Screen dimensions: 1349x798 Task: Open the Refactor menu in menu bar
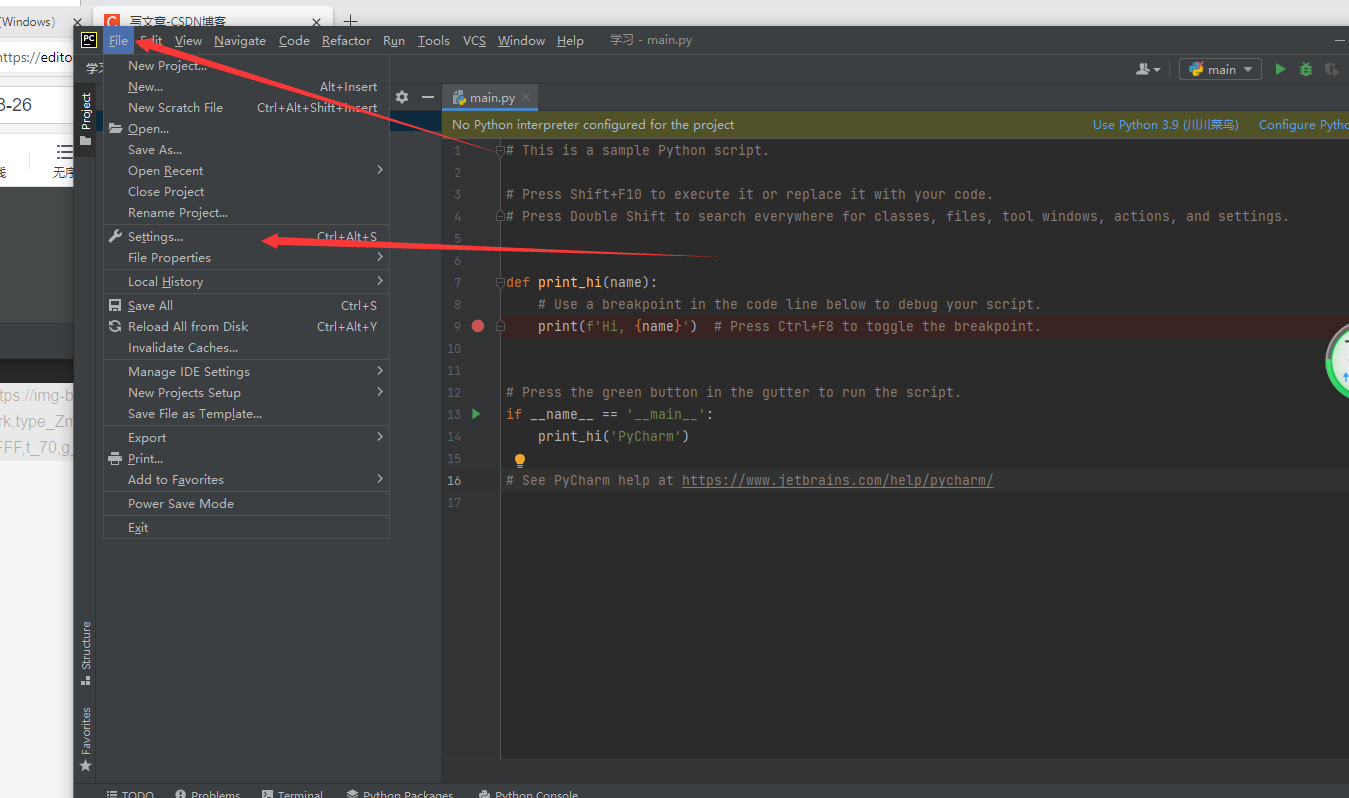click(346, 41)
